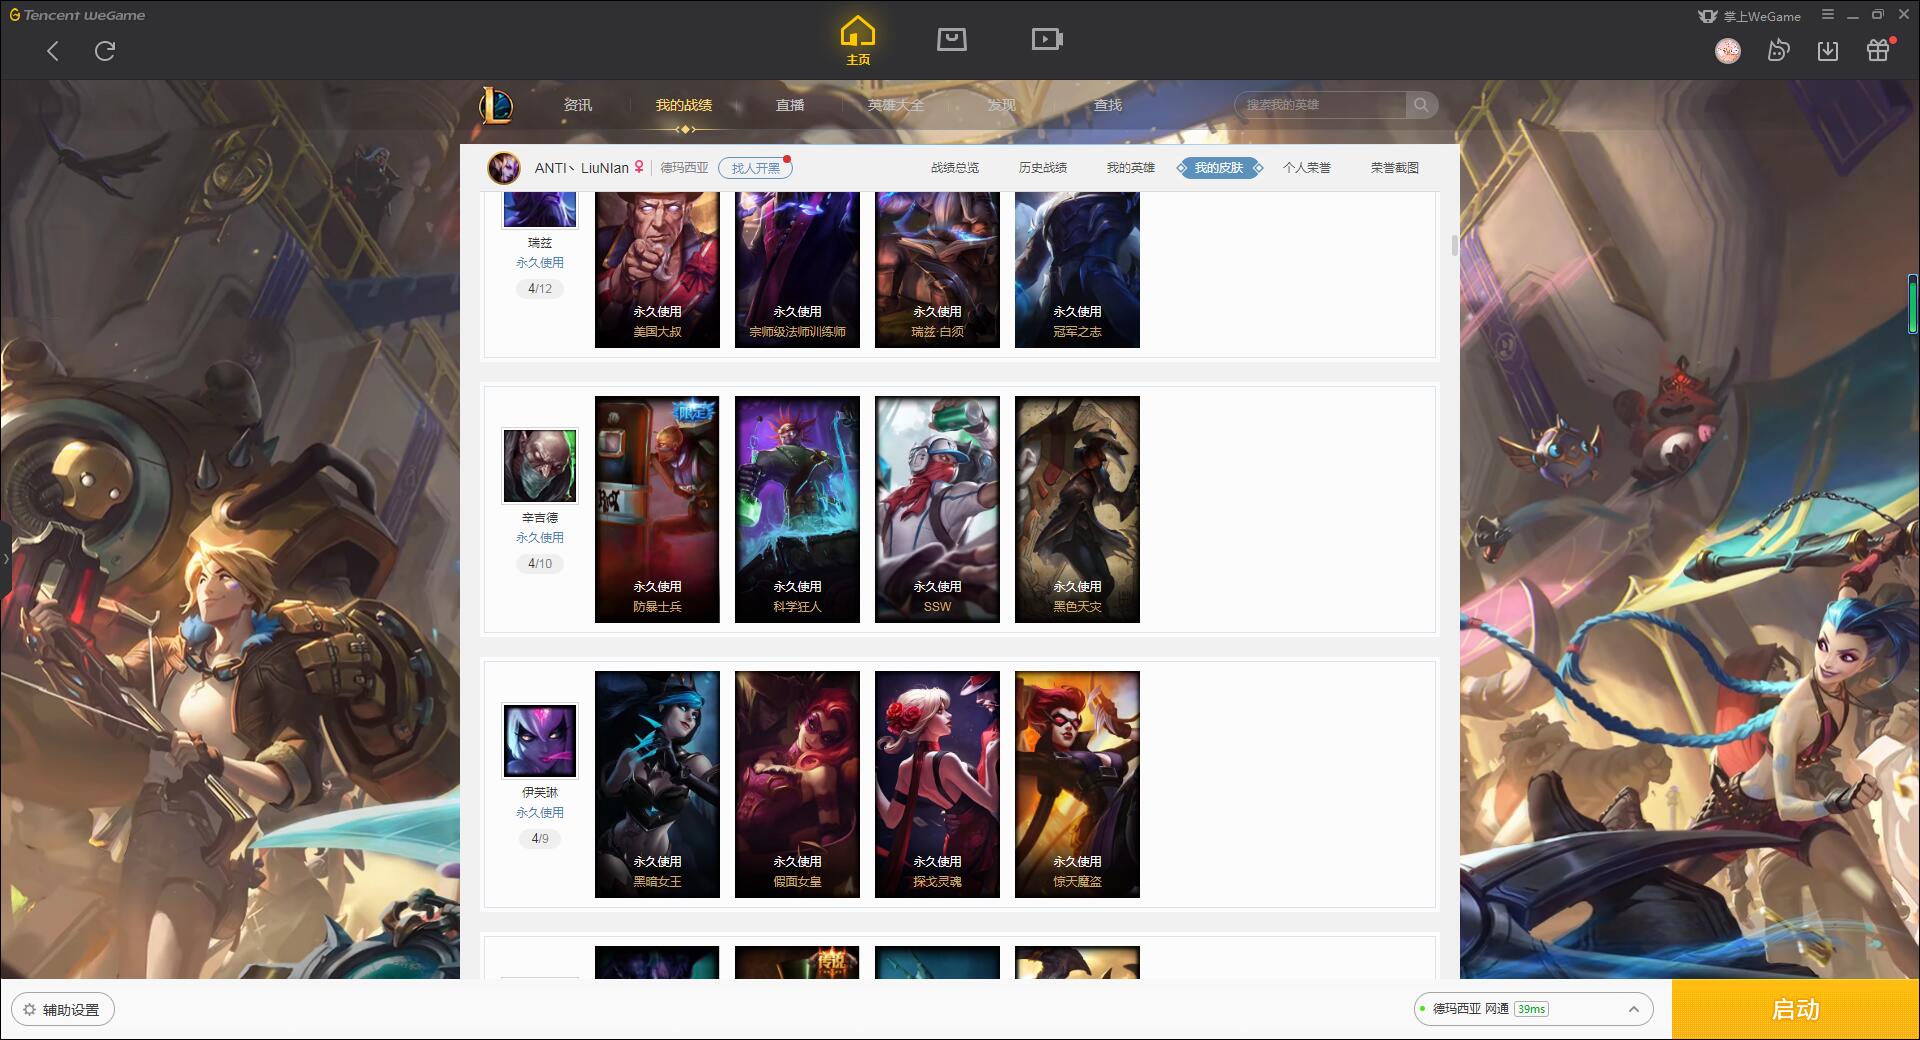Open the 直播 tab

790,105
